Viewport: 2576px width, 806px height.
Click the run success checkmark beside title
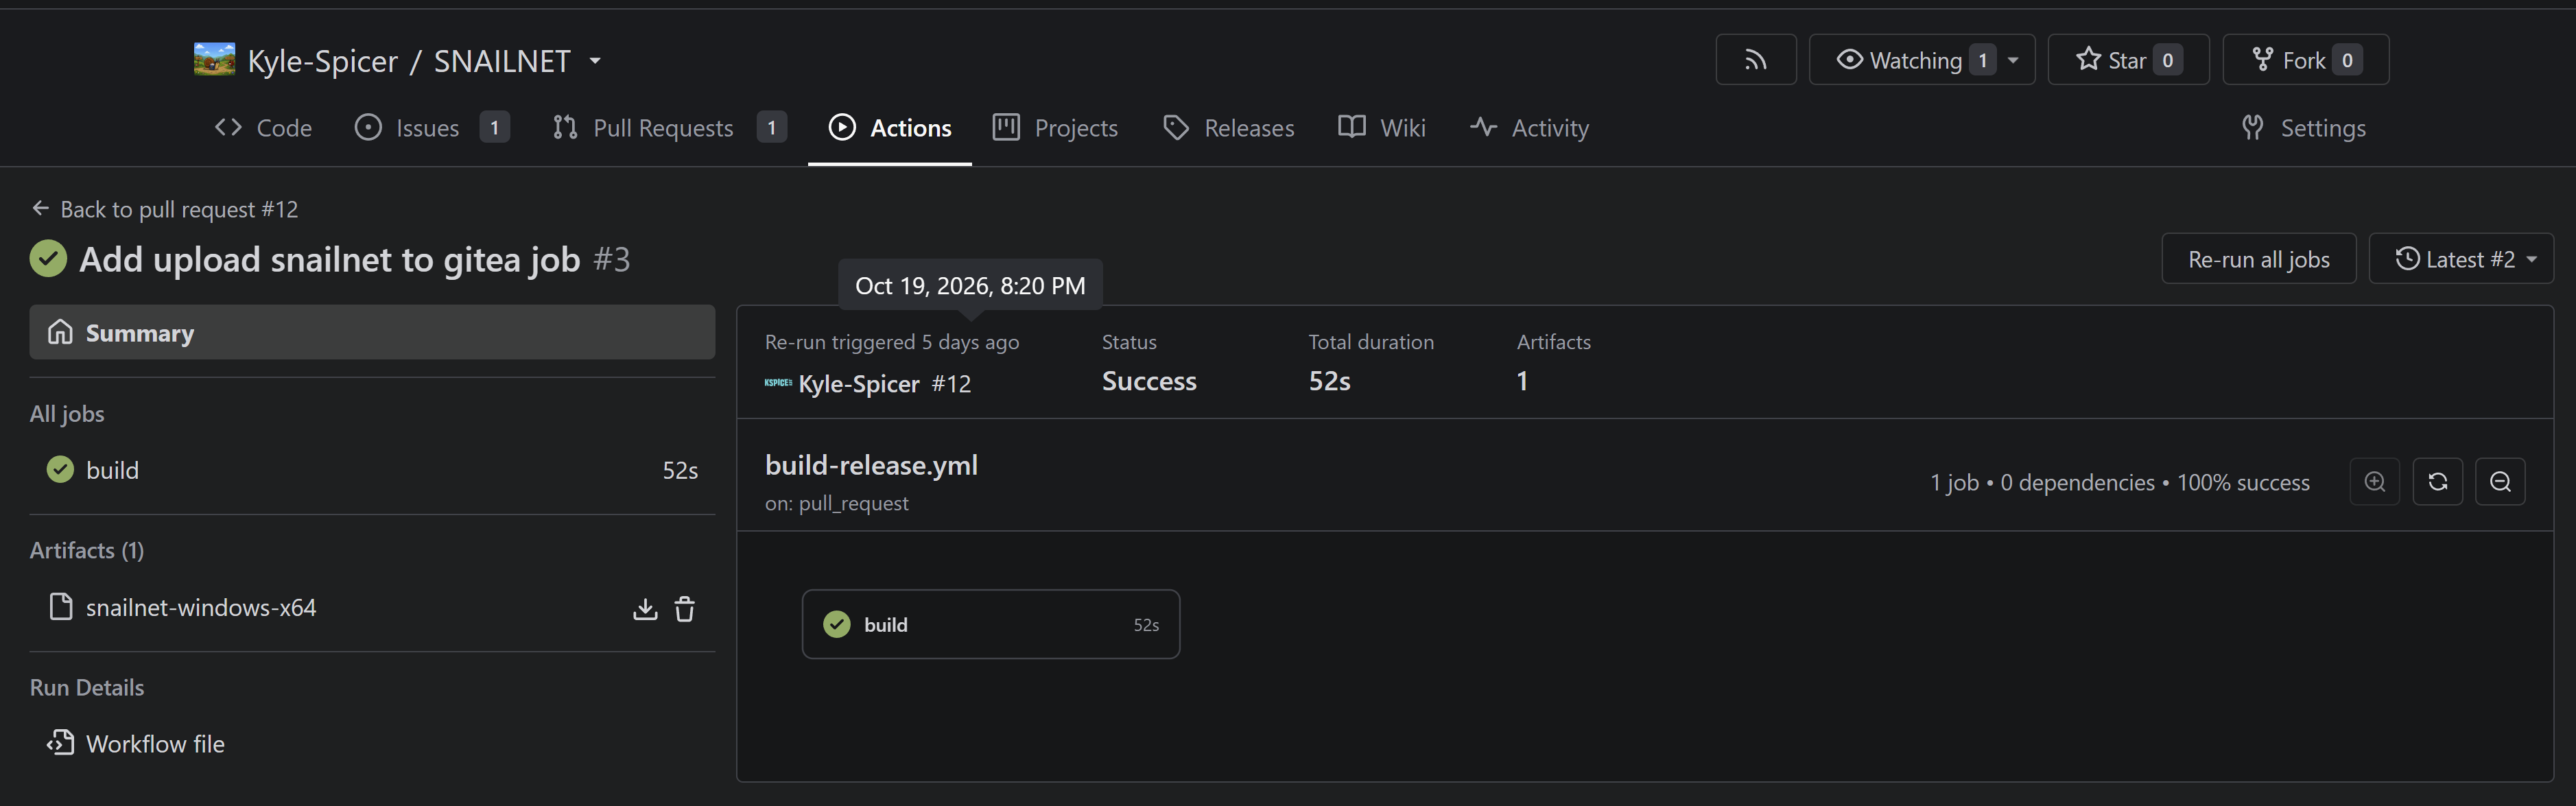[48, 259]
